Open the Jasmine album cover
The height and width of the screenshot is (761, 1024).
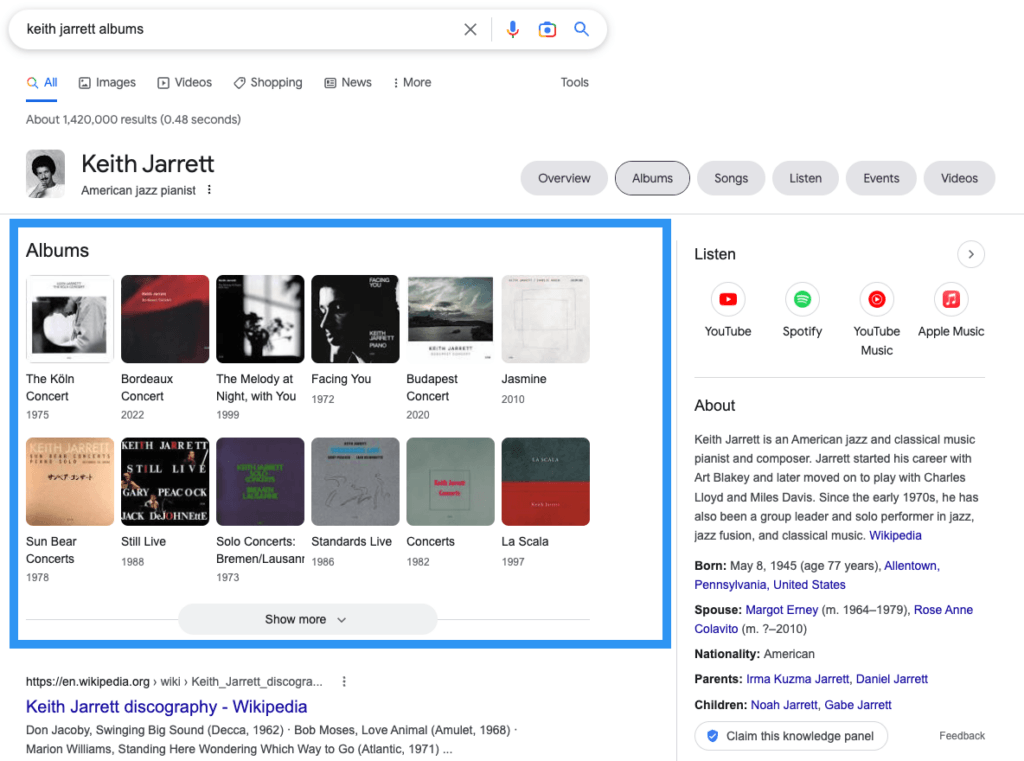545,319
